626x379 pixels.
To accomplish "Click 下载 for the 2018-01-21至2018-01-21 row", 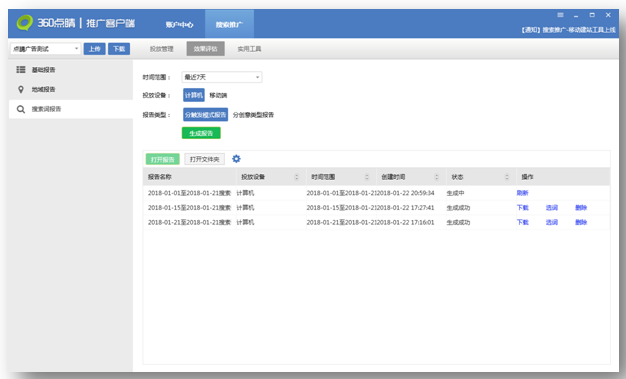I will point(522,222).
